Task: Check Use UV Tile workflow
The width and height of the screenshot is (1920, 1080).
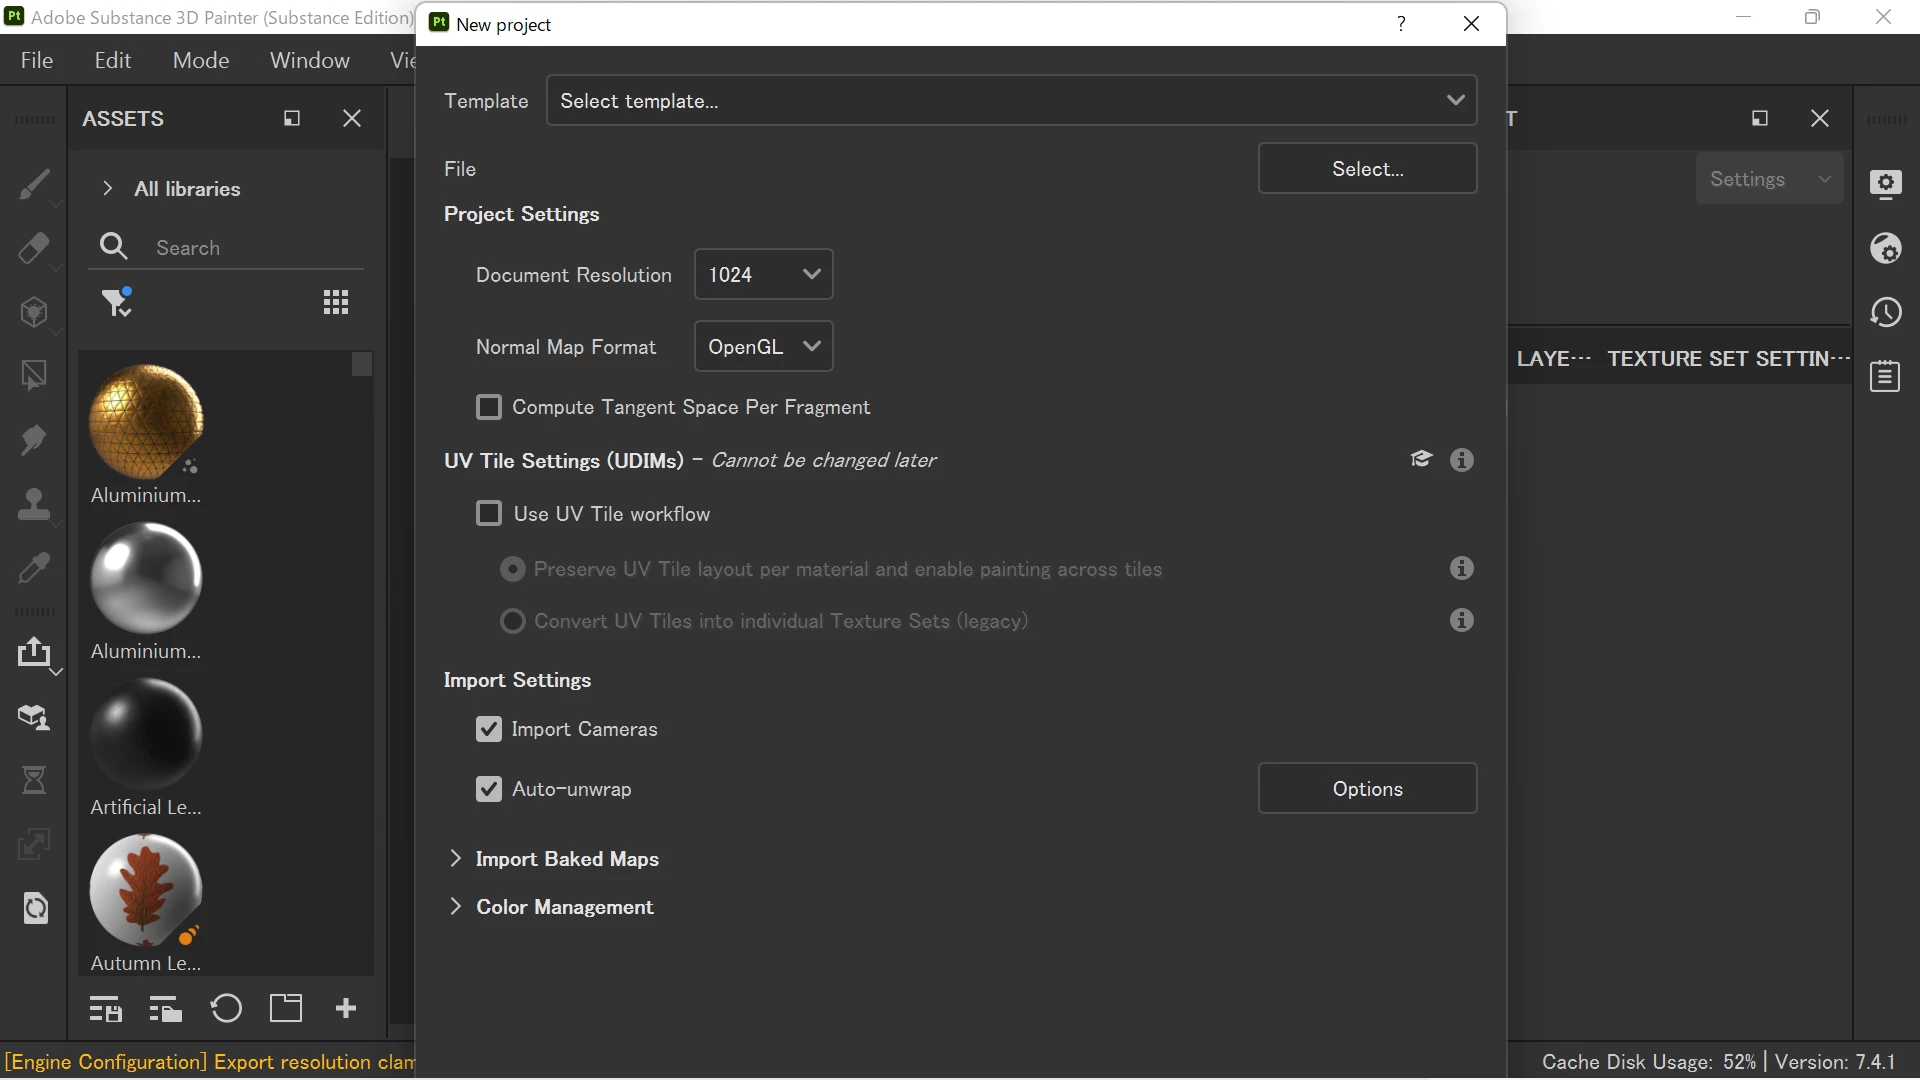Action: [x=489, y=514]
